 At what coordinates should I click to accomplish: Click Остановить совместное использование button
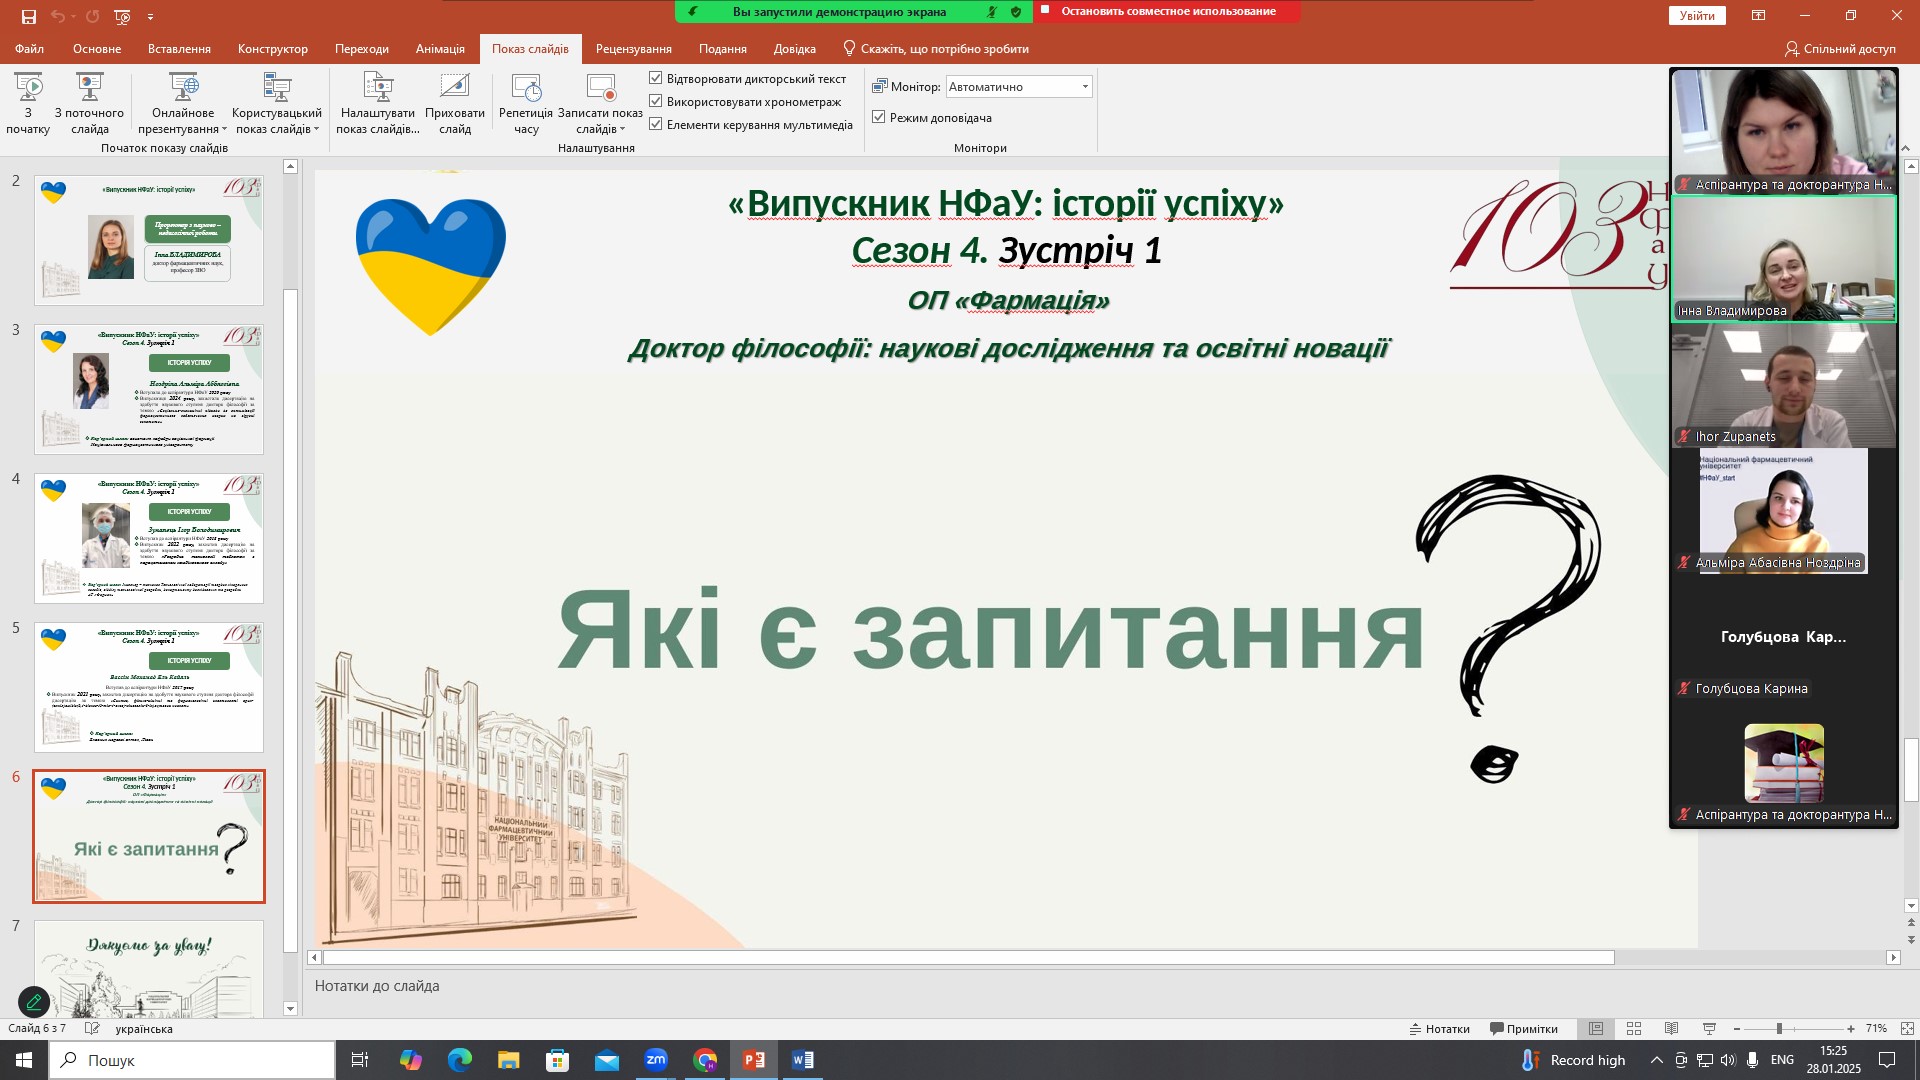point(1167,11)
